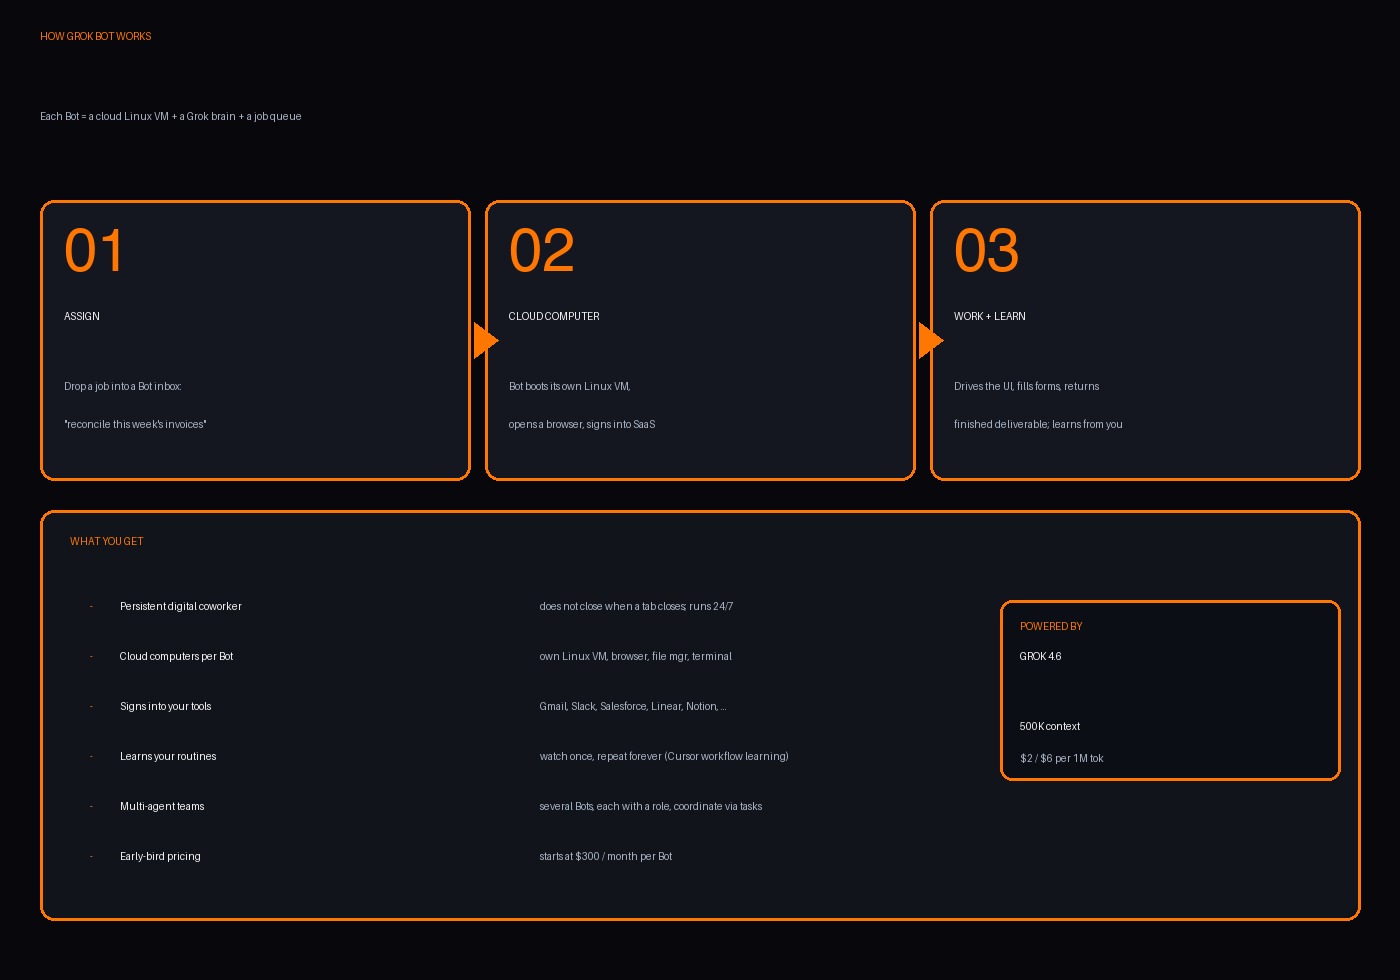Click the large '03' step number
The height and width of the screenshot is (980, 1400).
tap(986, 250)
